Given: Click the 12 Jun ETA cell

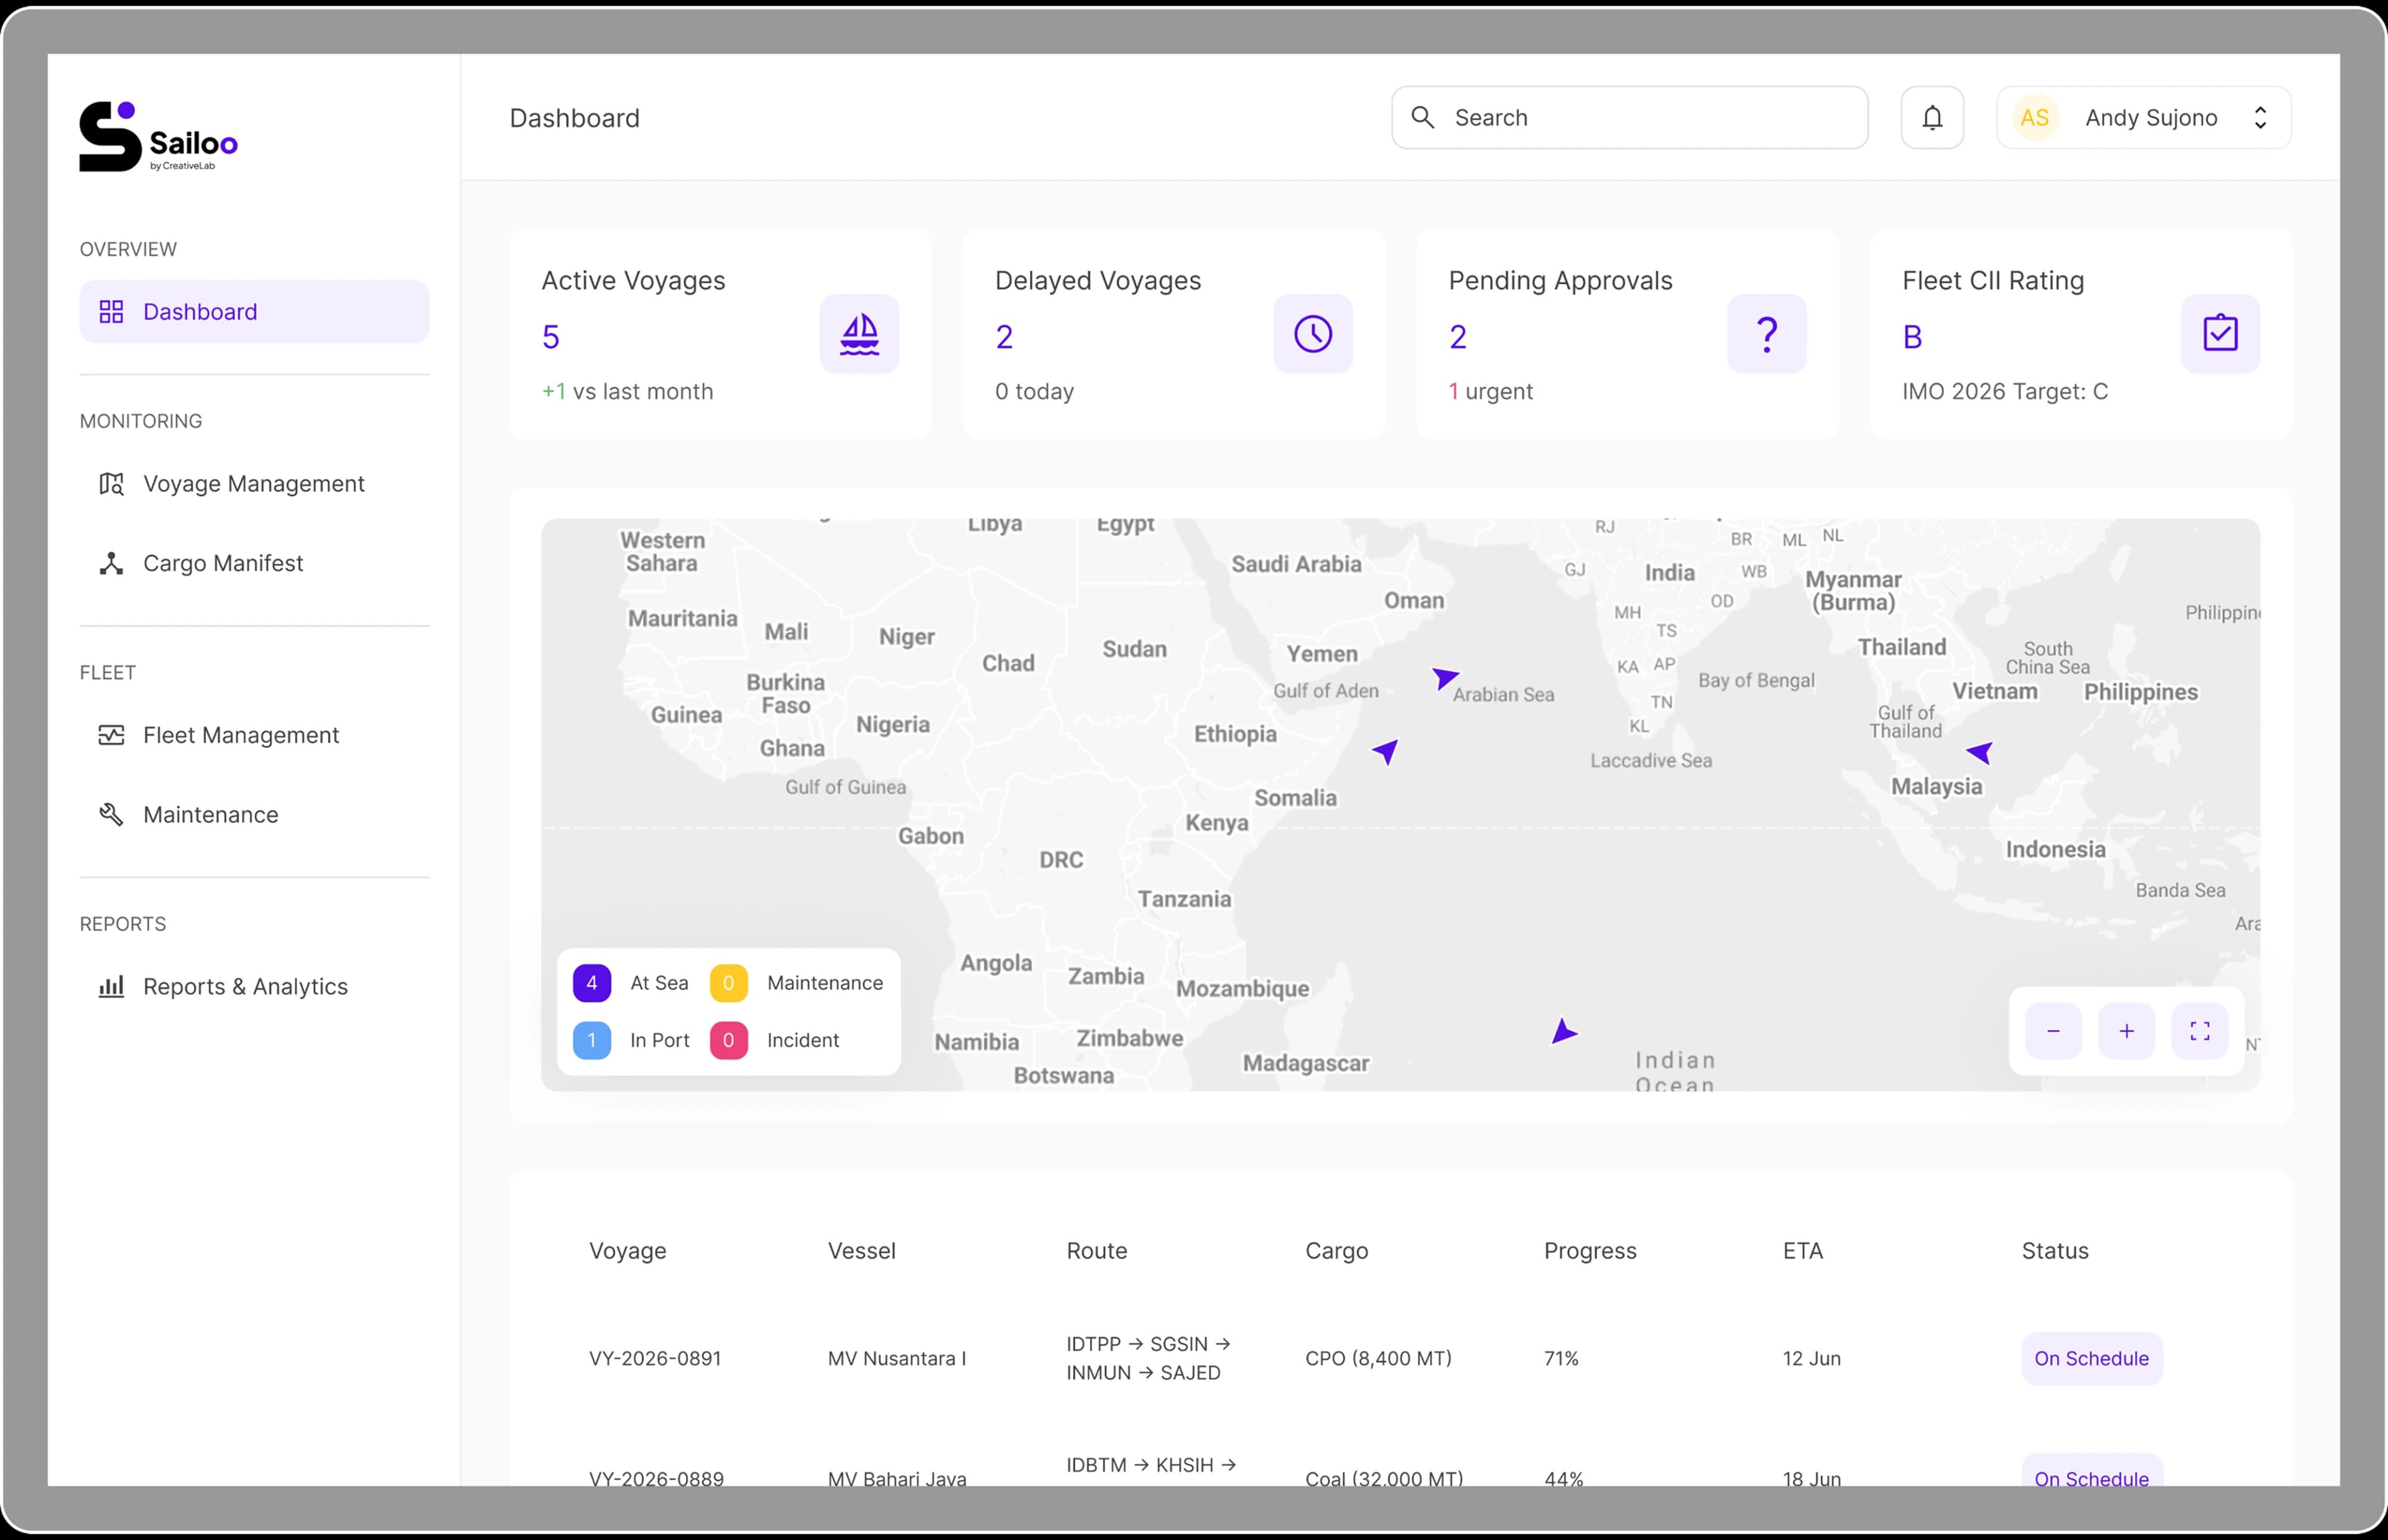Looking at the screenshot, I should (x=1811, y=1358).
